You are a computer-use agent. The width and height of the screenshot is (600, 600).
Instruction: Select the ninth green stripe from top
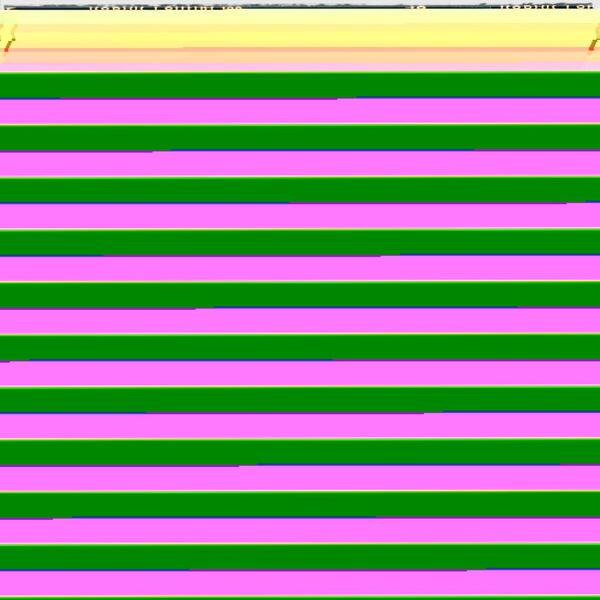pyautogui.click(x=300, y=504)
